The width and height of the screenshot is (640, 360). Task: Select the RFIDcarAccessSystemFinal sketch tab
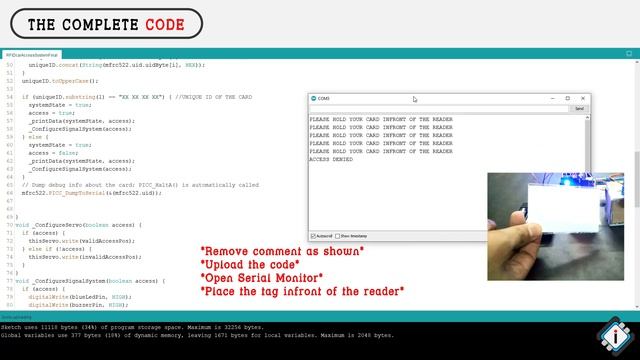click(32, 55)
